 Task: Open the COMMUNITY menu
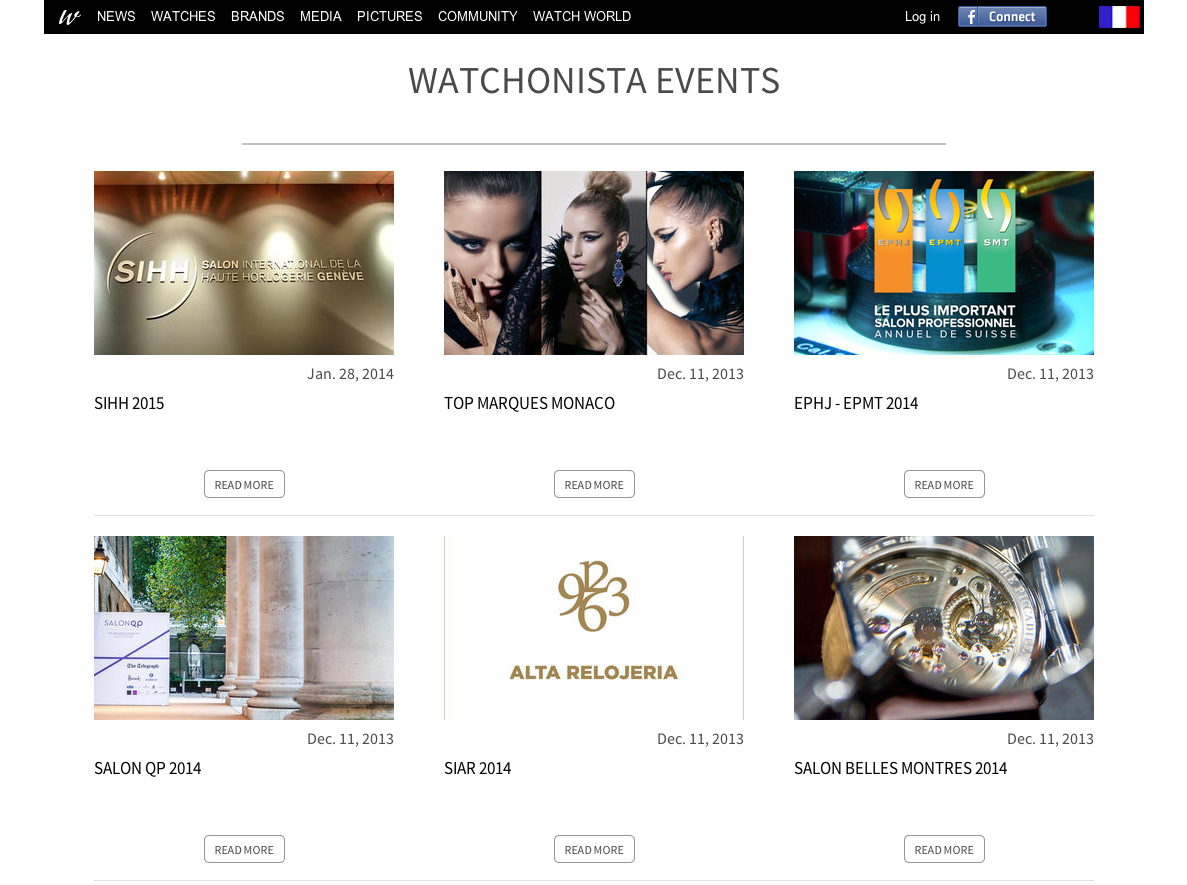(478, 17)
